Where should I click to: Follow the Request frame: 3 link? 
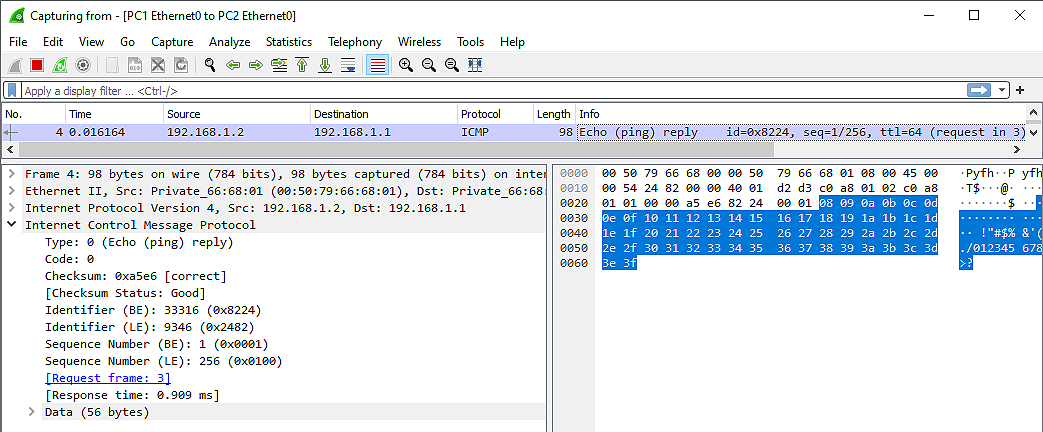[108, 378]
